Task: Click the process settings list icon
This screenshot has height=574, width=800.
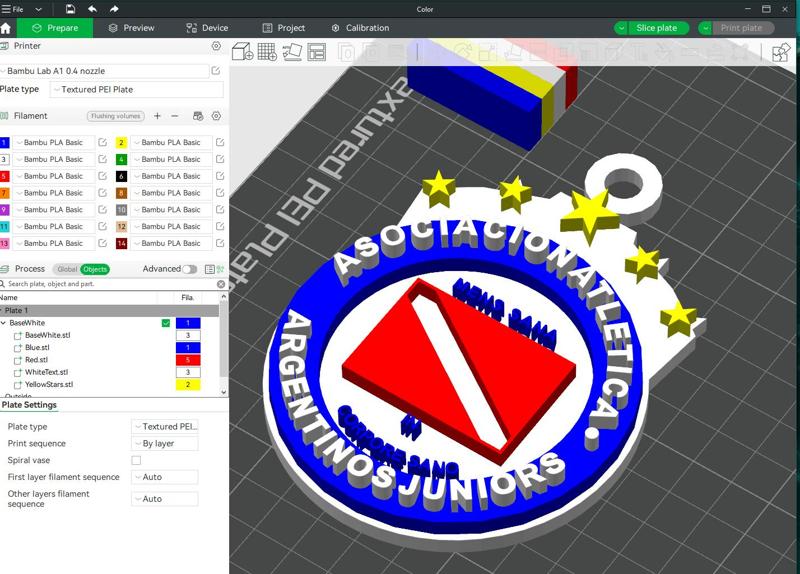Action: click(209, 269)
